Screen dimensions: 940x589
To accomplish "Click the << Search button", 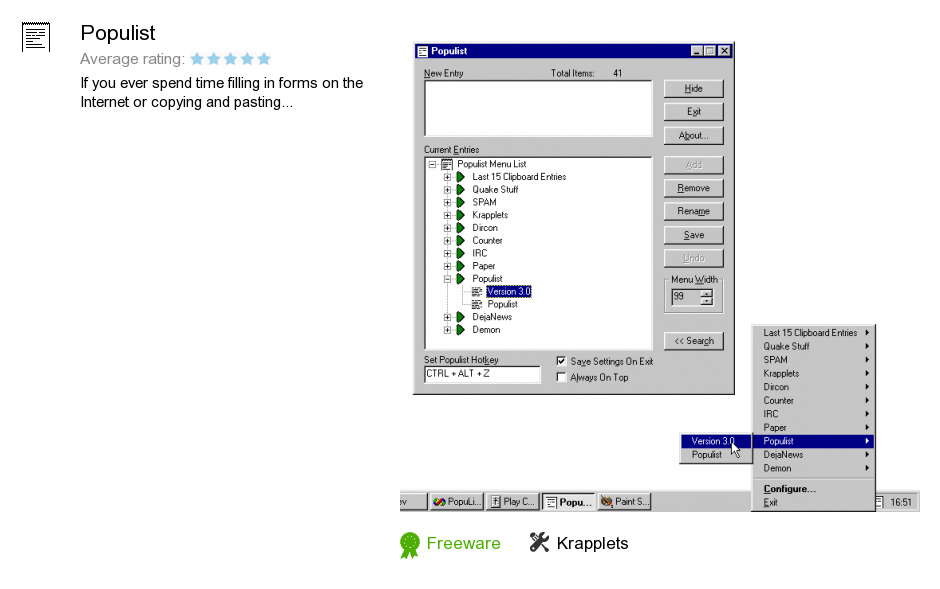I will [x=694, y=341].
